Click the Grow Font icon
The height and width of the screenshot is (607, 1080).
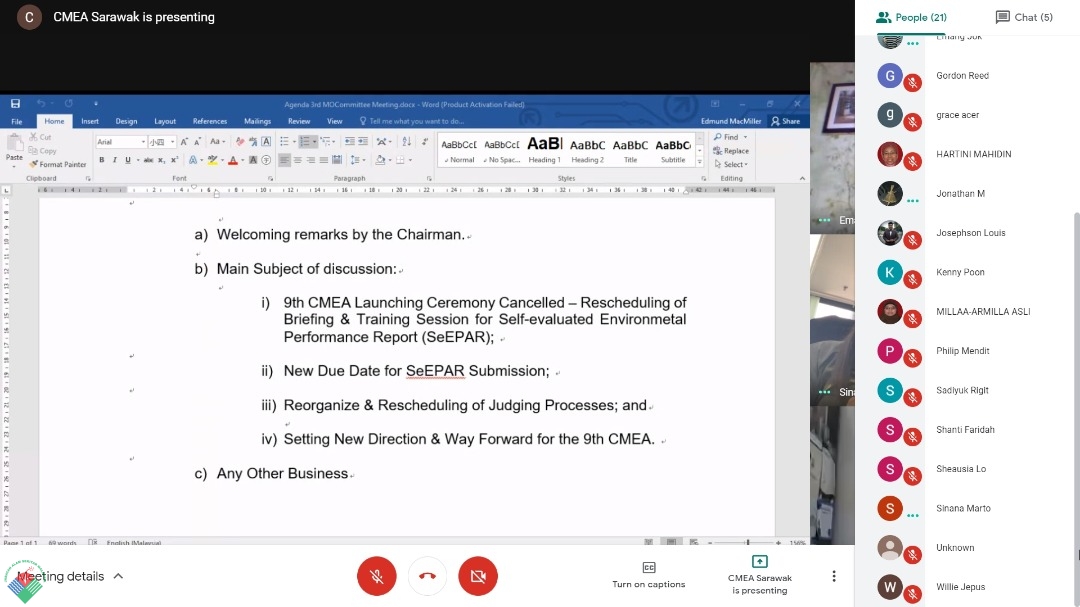point(184,141)
